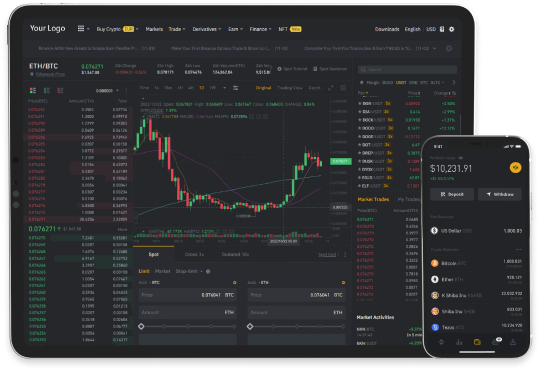Screen dimensions: 540x371
Task: Switch to the Cross 3x tab
Action: click(x=194, y=255)
